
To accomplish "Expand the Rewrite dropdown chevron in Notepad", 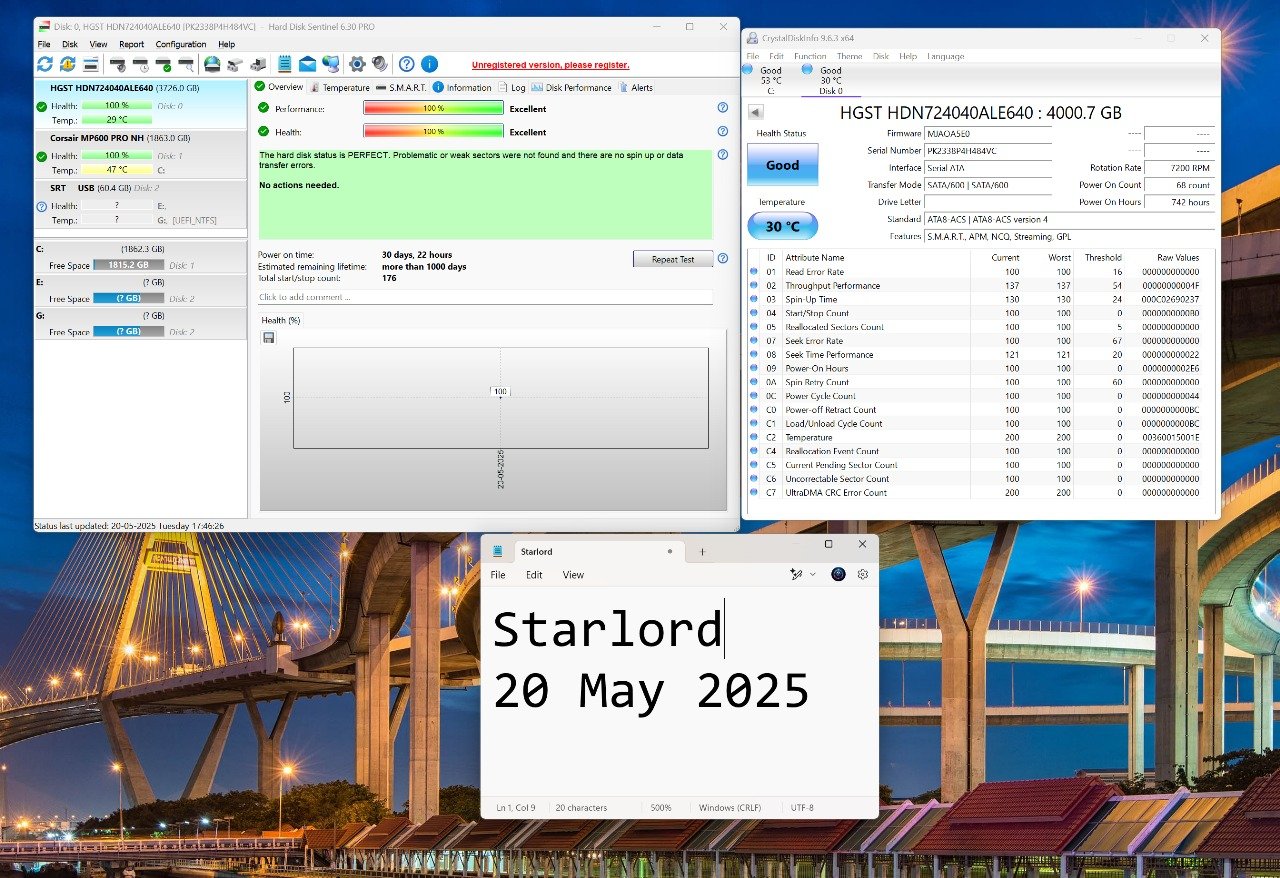I will [x=812, y=574].
